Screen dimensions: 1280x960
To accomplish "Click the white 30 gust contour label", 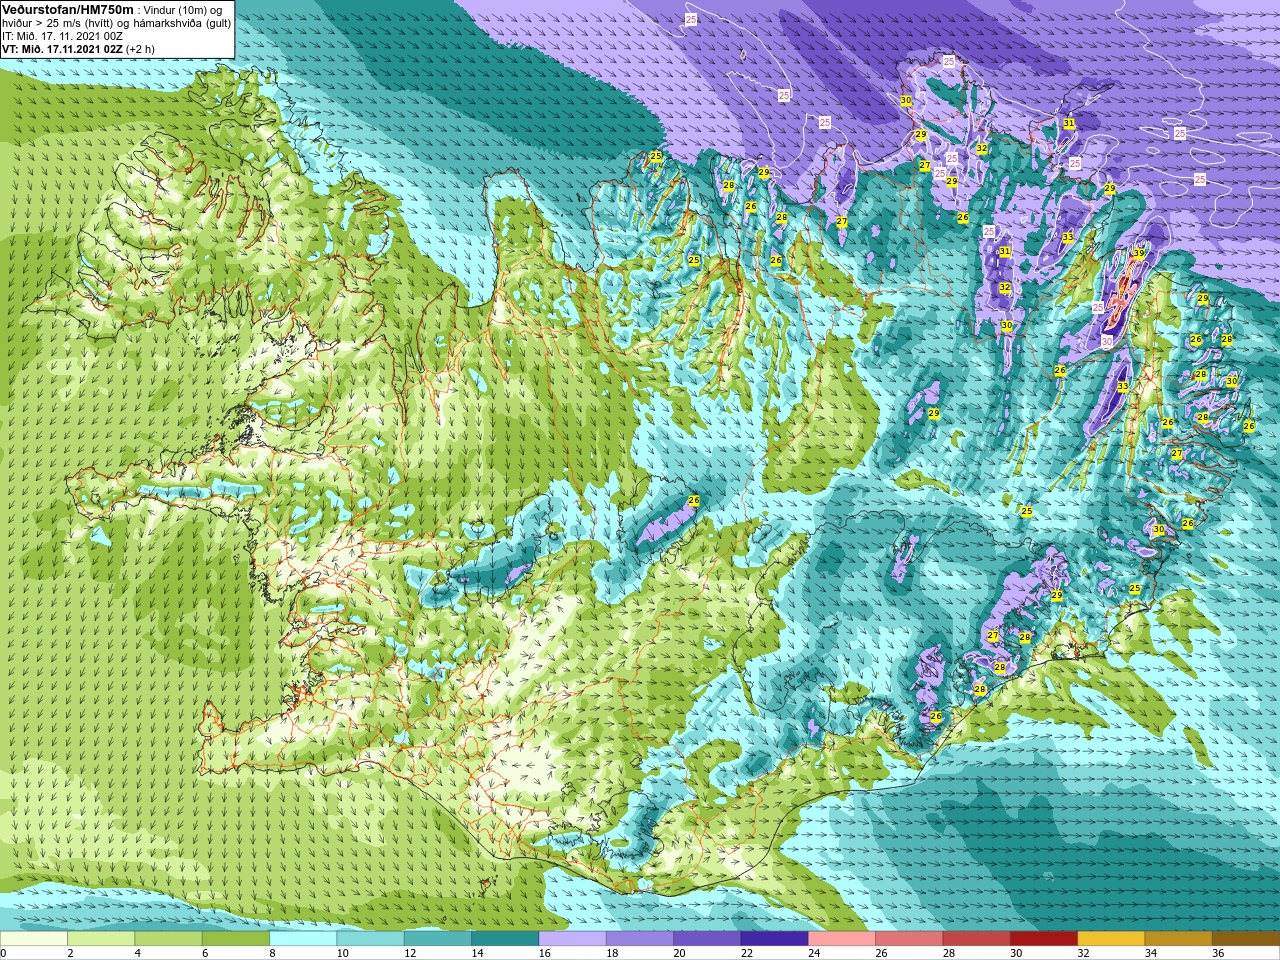I will pyautogui.click(x=1106, y=341).
